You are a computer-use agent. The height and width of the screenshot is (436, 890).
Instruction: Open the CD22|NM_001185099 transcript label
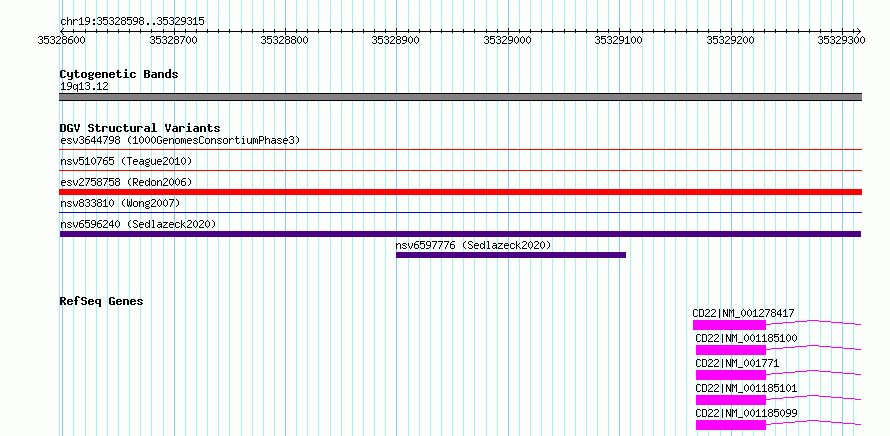click(746, 413)
